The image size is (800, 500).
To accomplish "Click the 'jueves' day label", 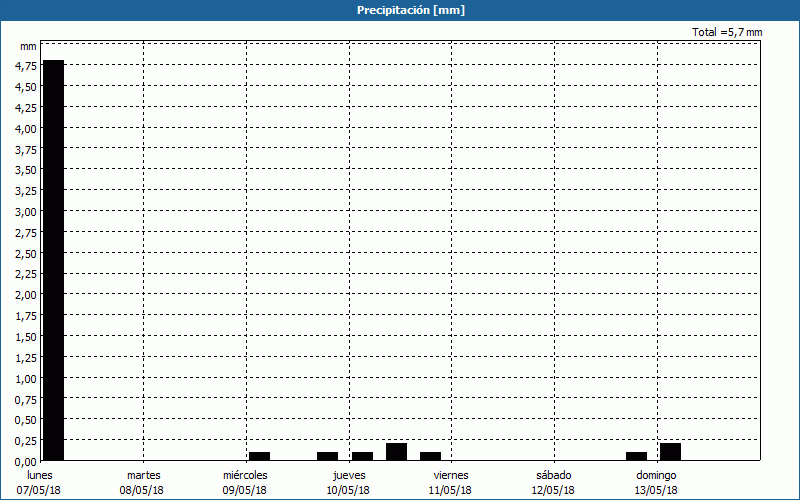I will 349,476.
